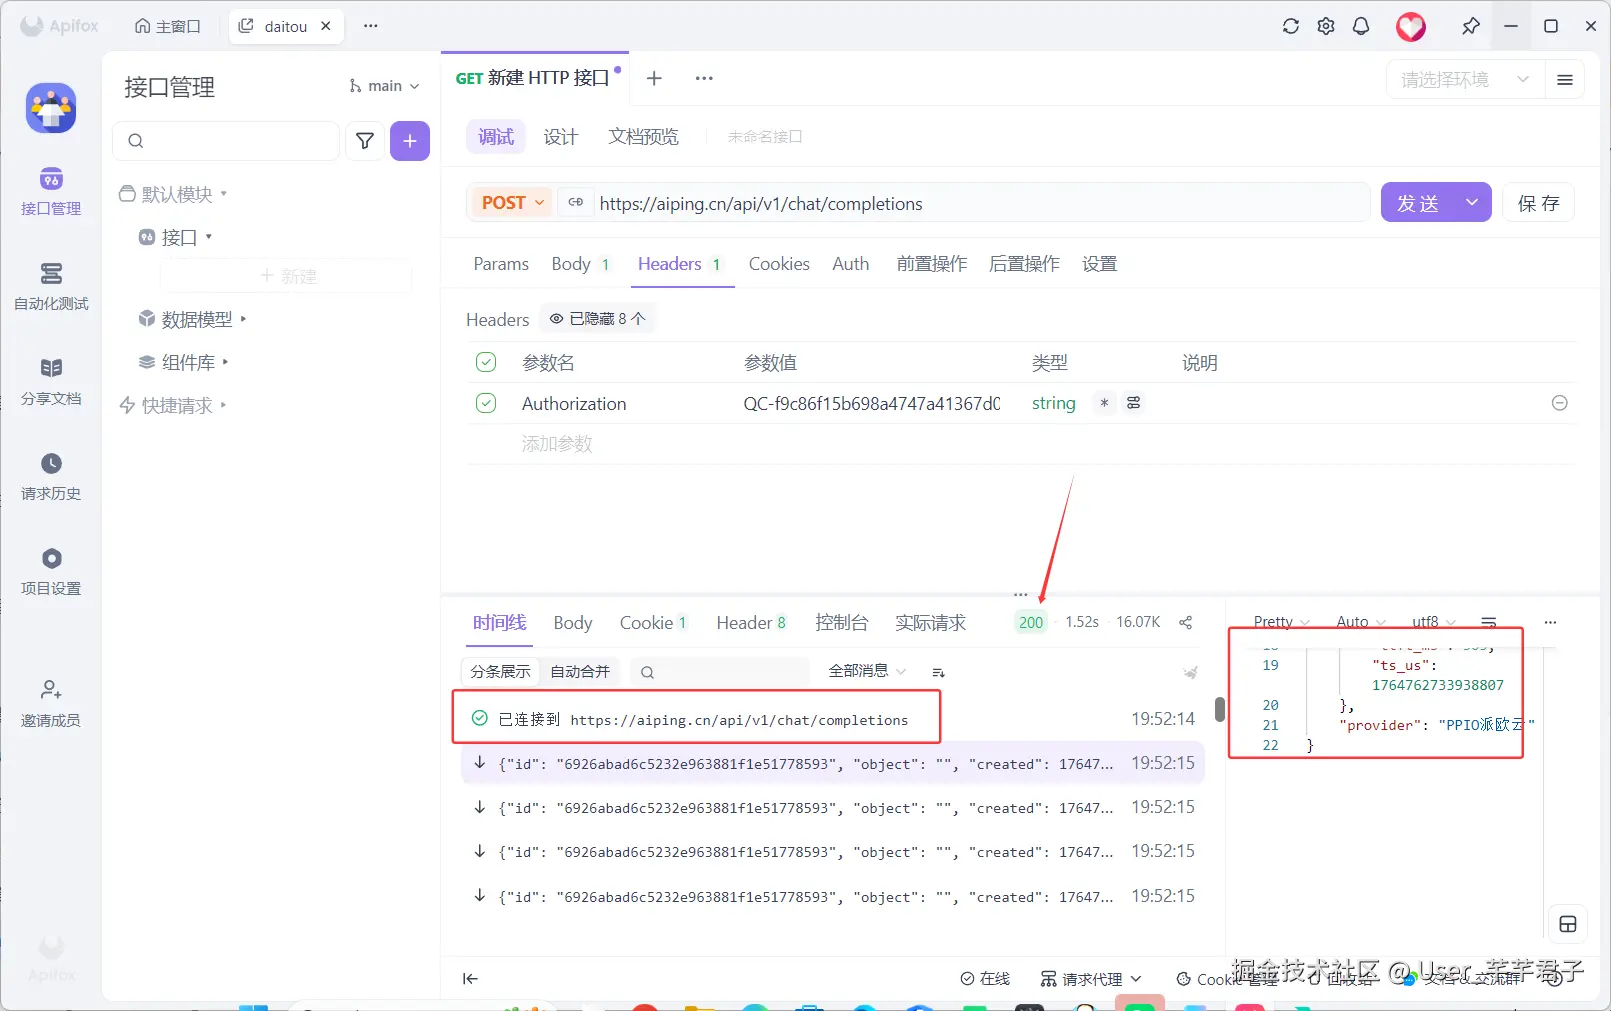Click the refresh icon in title bar
This screenshot has height=1011, width=1611.
1291,27
